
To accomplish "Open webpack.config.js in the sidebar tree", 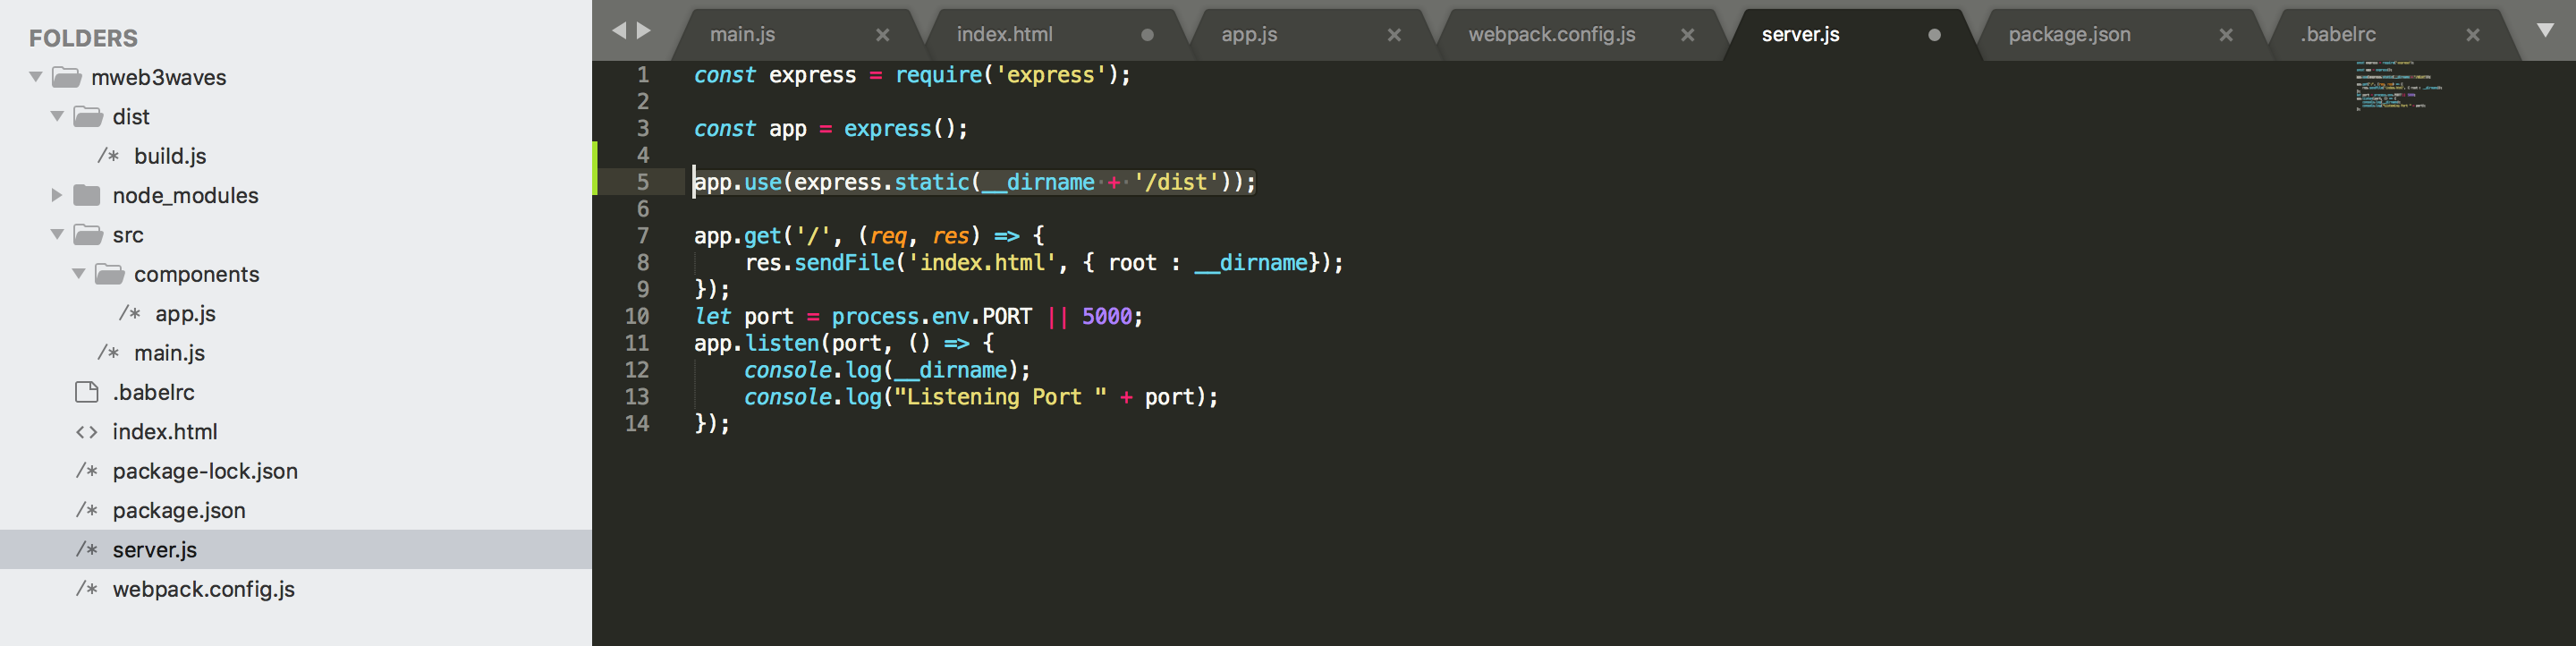I will click(204, 589).
